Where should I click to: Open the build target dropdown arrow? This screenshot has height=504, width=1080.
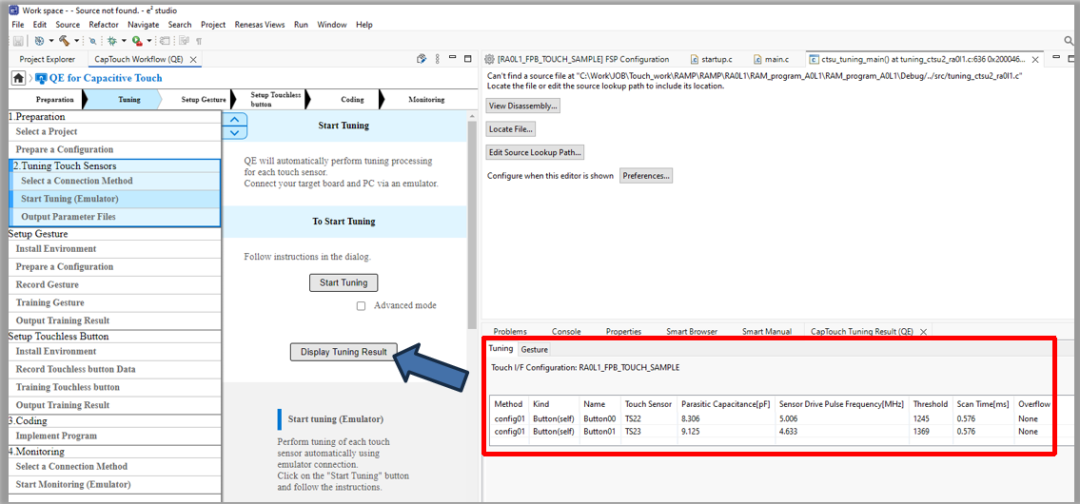click(51, 41)
